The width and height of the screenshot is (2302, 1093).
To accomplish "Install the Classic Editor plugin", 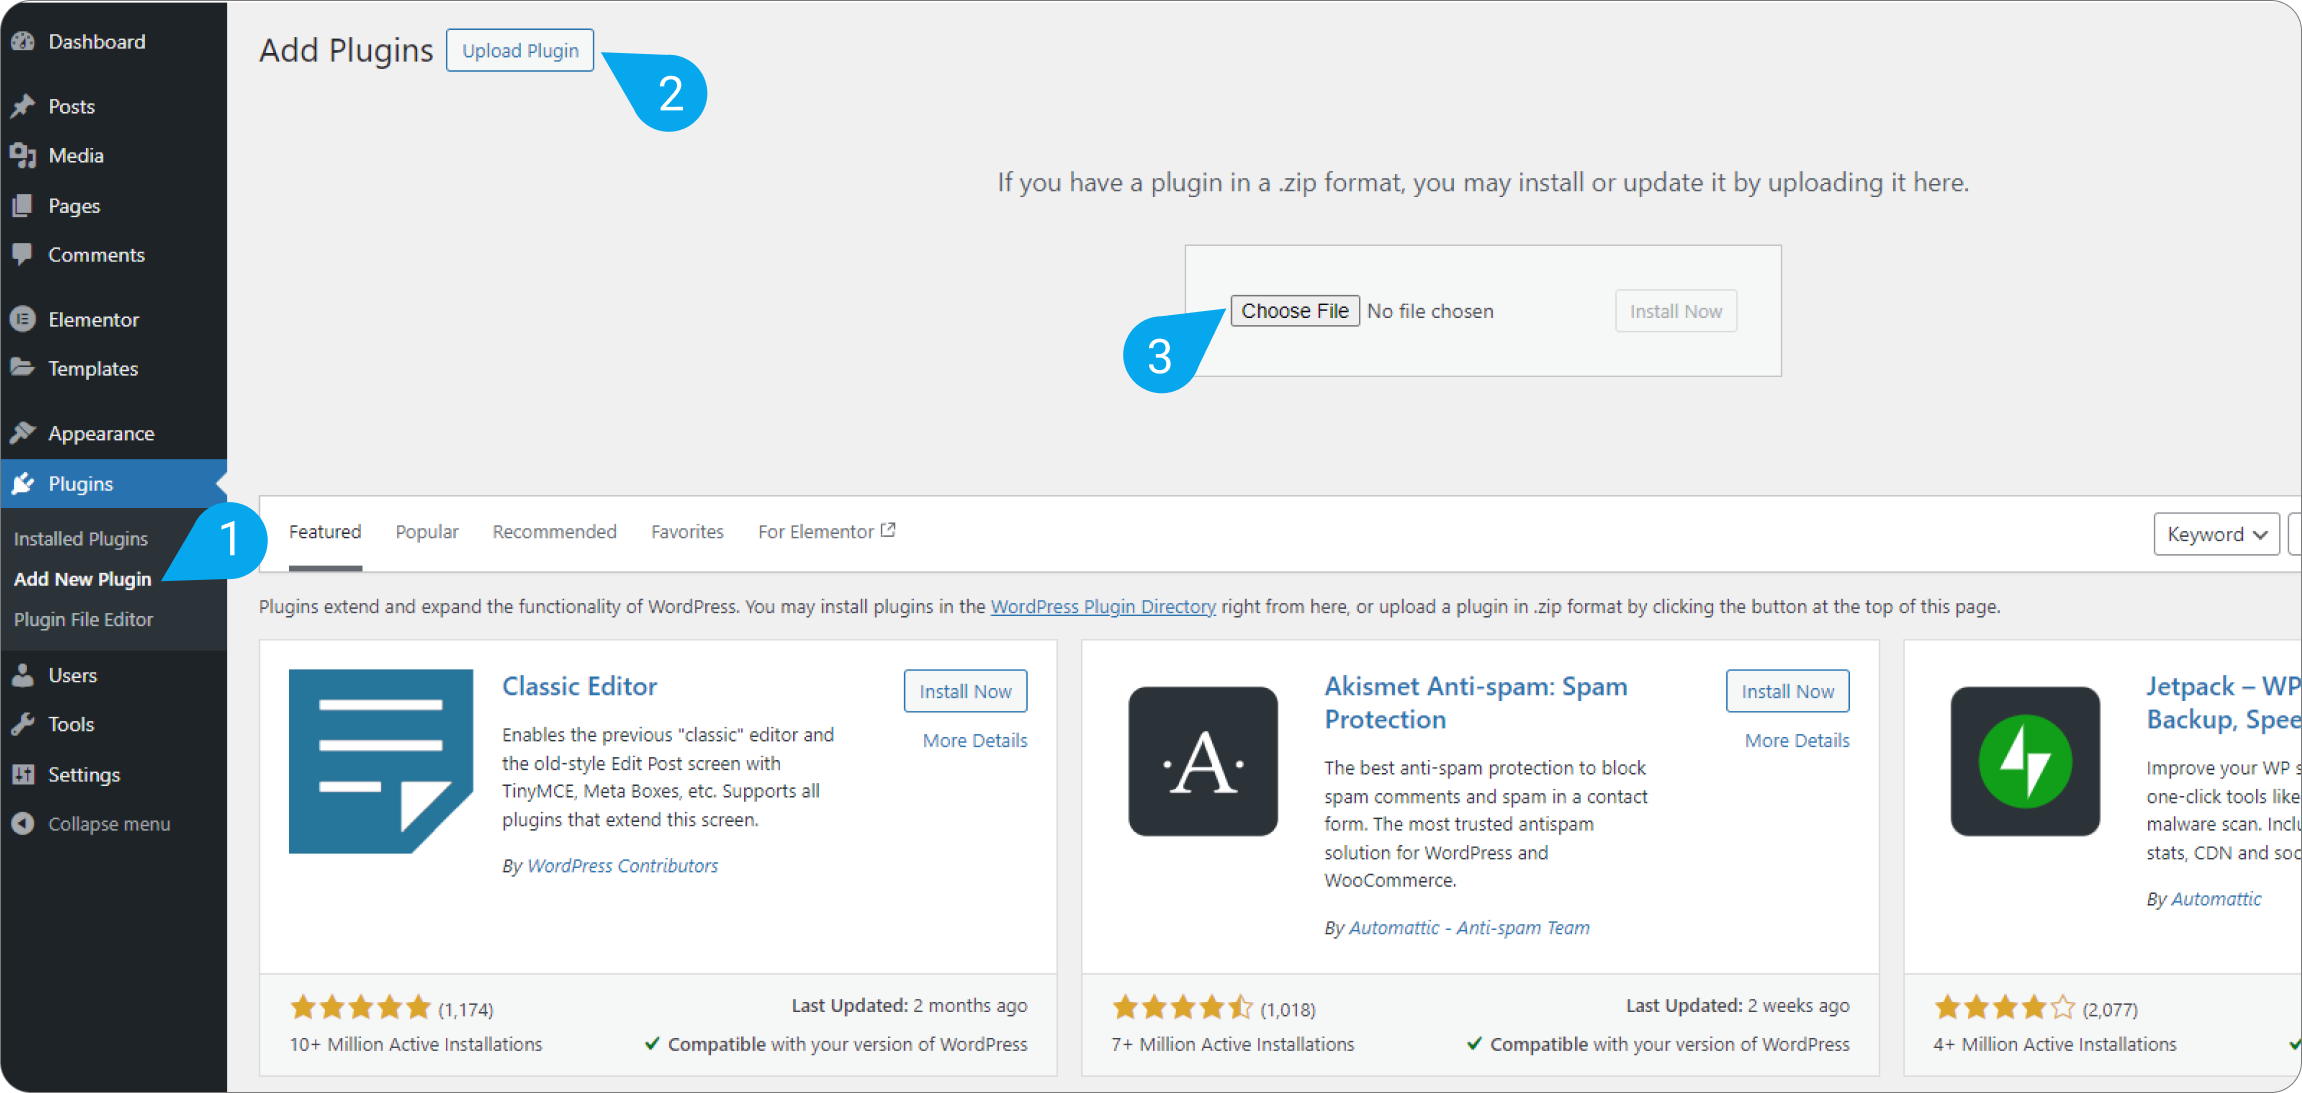I will coord(965,691).
